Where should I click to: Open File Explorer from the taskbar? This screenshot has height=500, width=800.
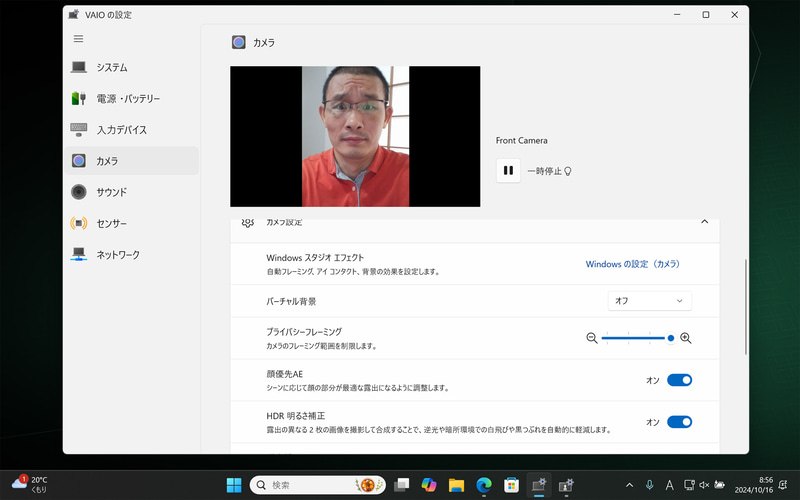pyautogui.click(x=457, y=485)
